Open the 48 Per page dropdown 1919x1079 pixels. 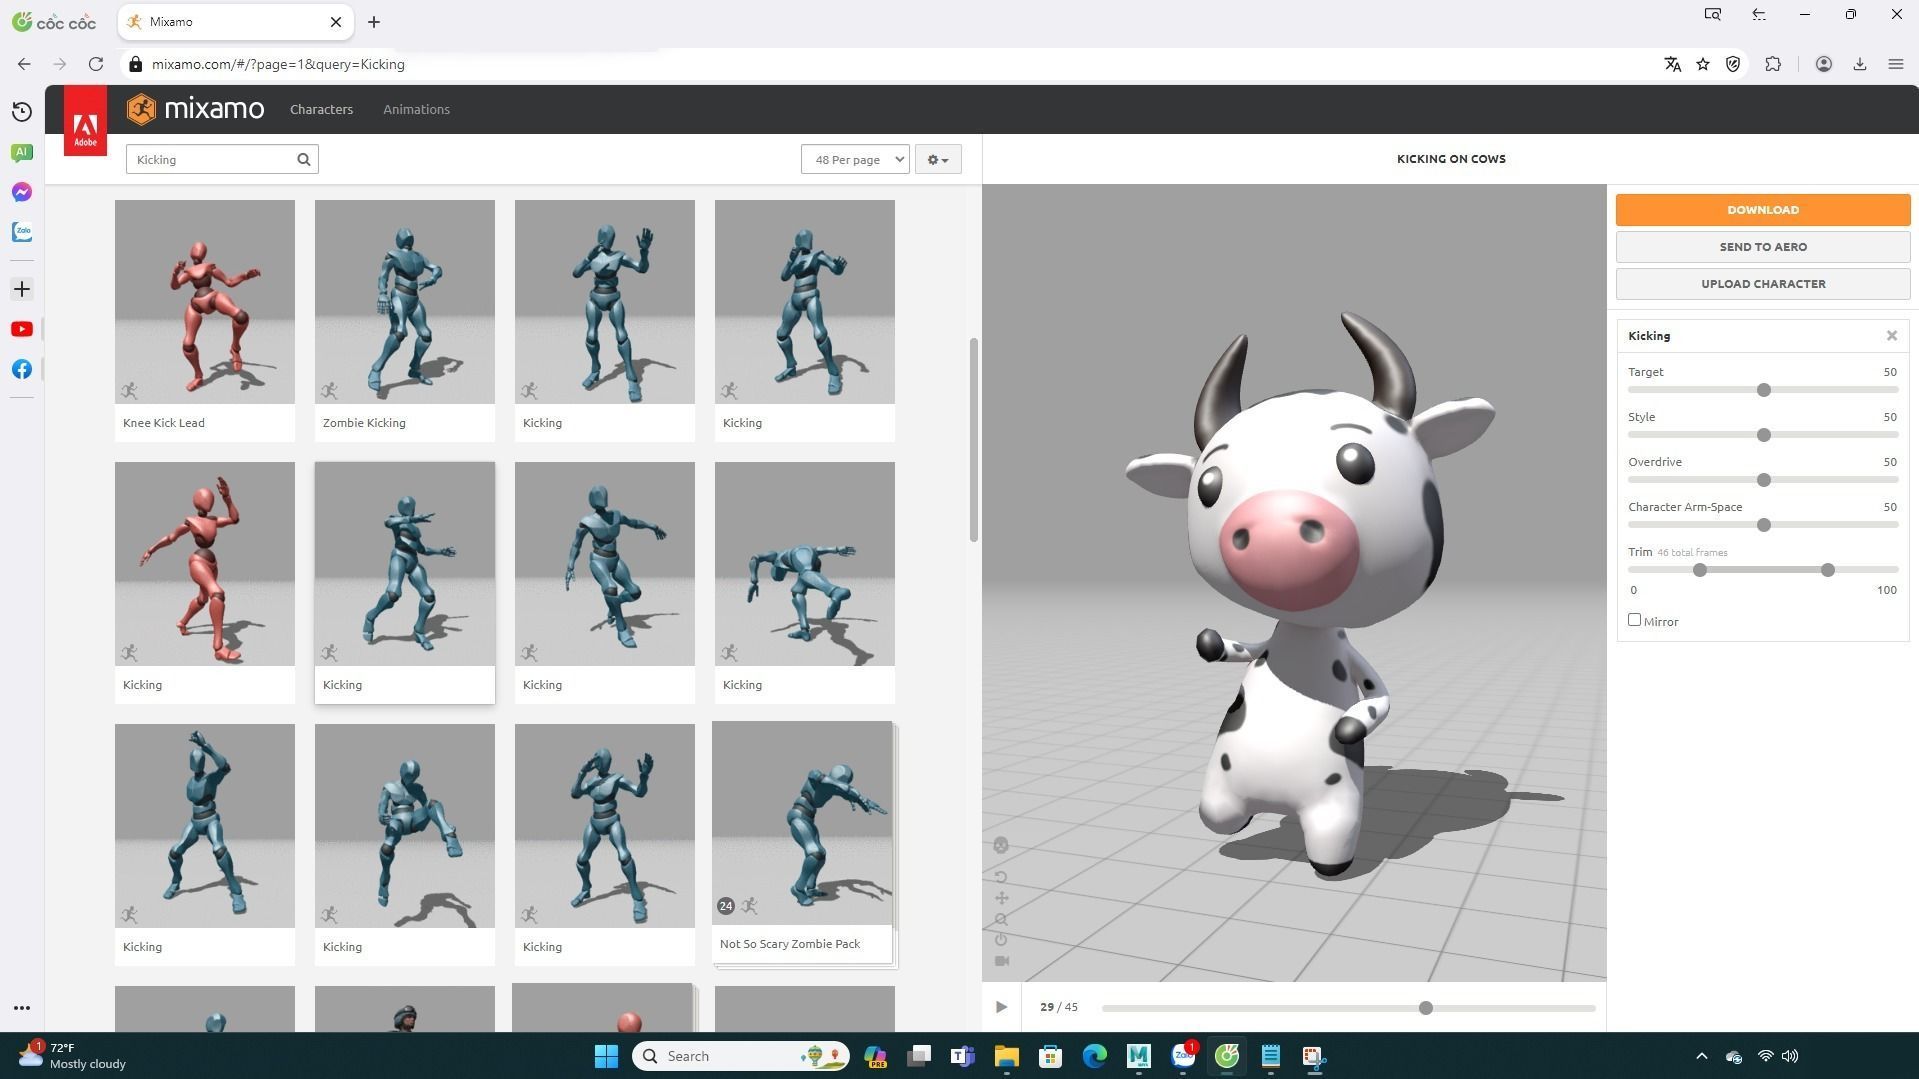(x=855, y=159)
